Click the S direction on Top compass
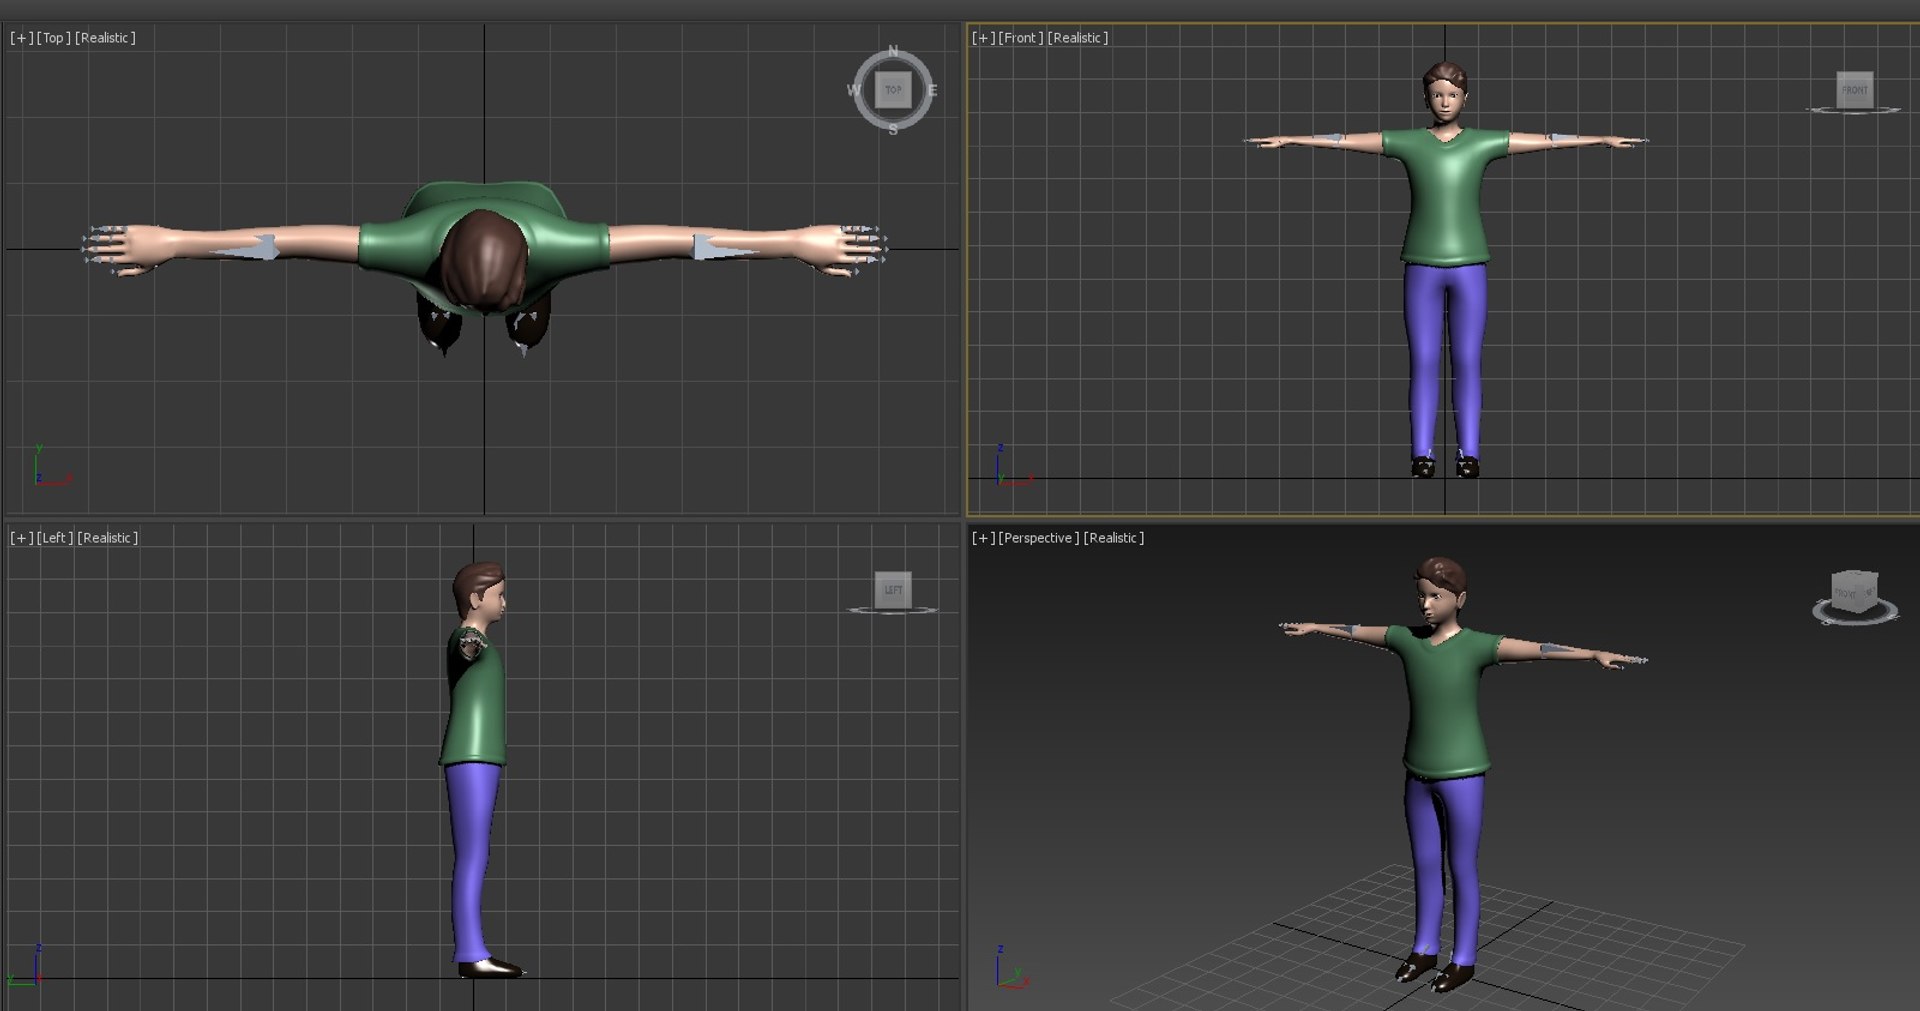 click(893, 130)
